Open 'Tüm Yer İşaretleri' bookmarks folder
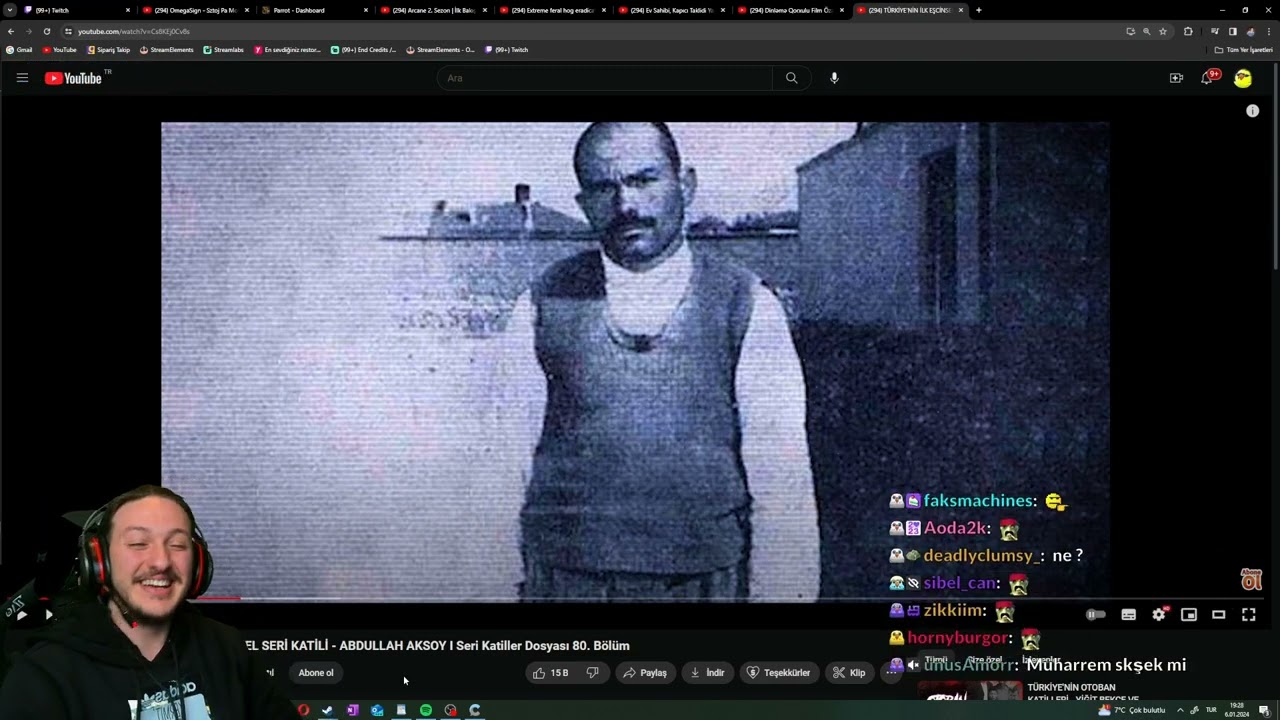1280x720 pixels. tap(1243, 50)
